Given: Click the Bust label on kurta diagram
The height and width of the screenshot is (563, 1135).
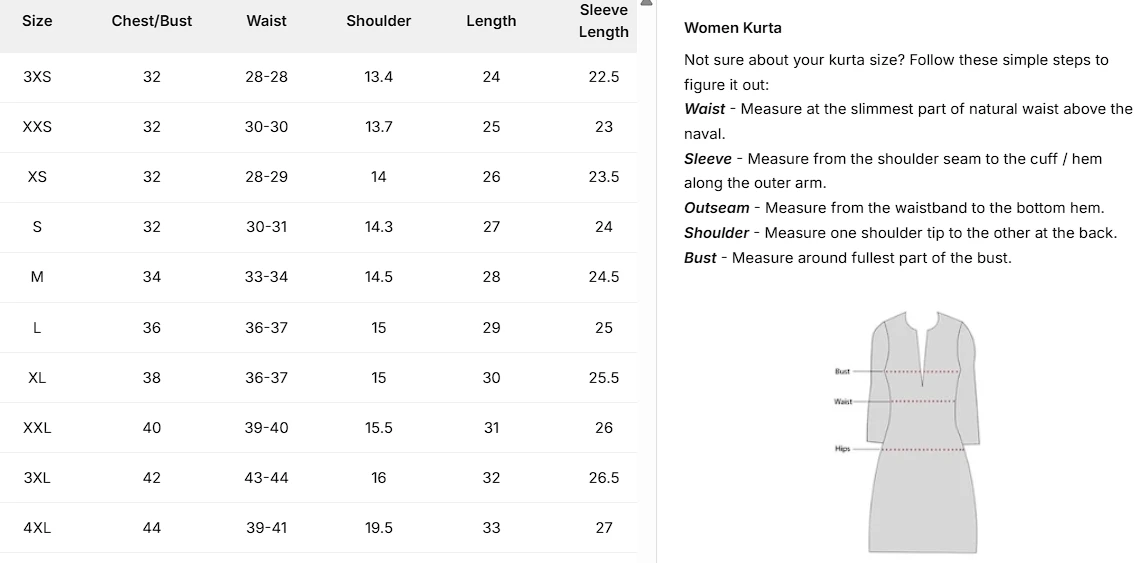Looking at the screenshot, I should pyautogui.click(x=843, y=371).
